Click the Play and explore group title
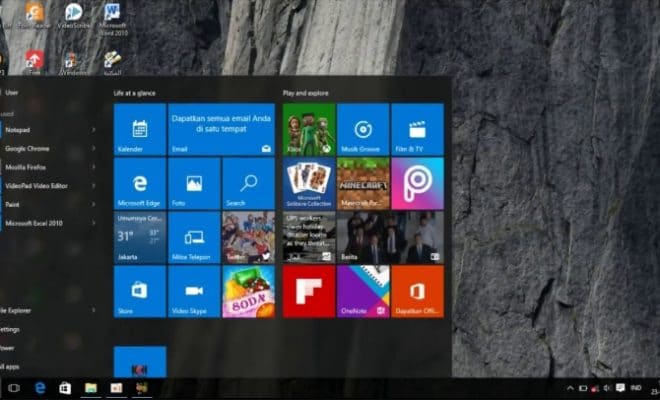This screenshot has height=400, width=660. pos(306,93)
